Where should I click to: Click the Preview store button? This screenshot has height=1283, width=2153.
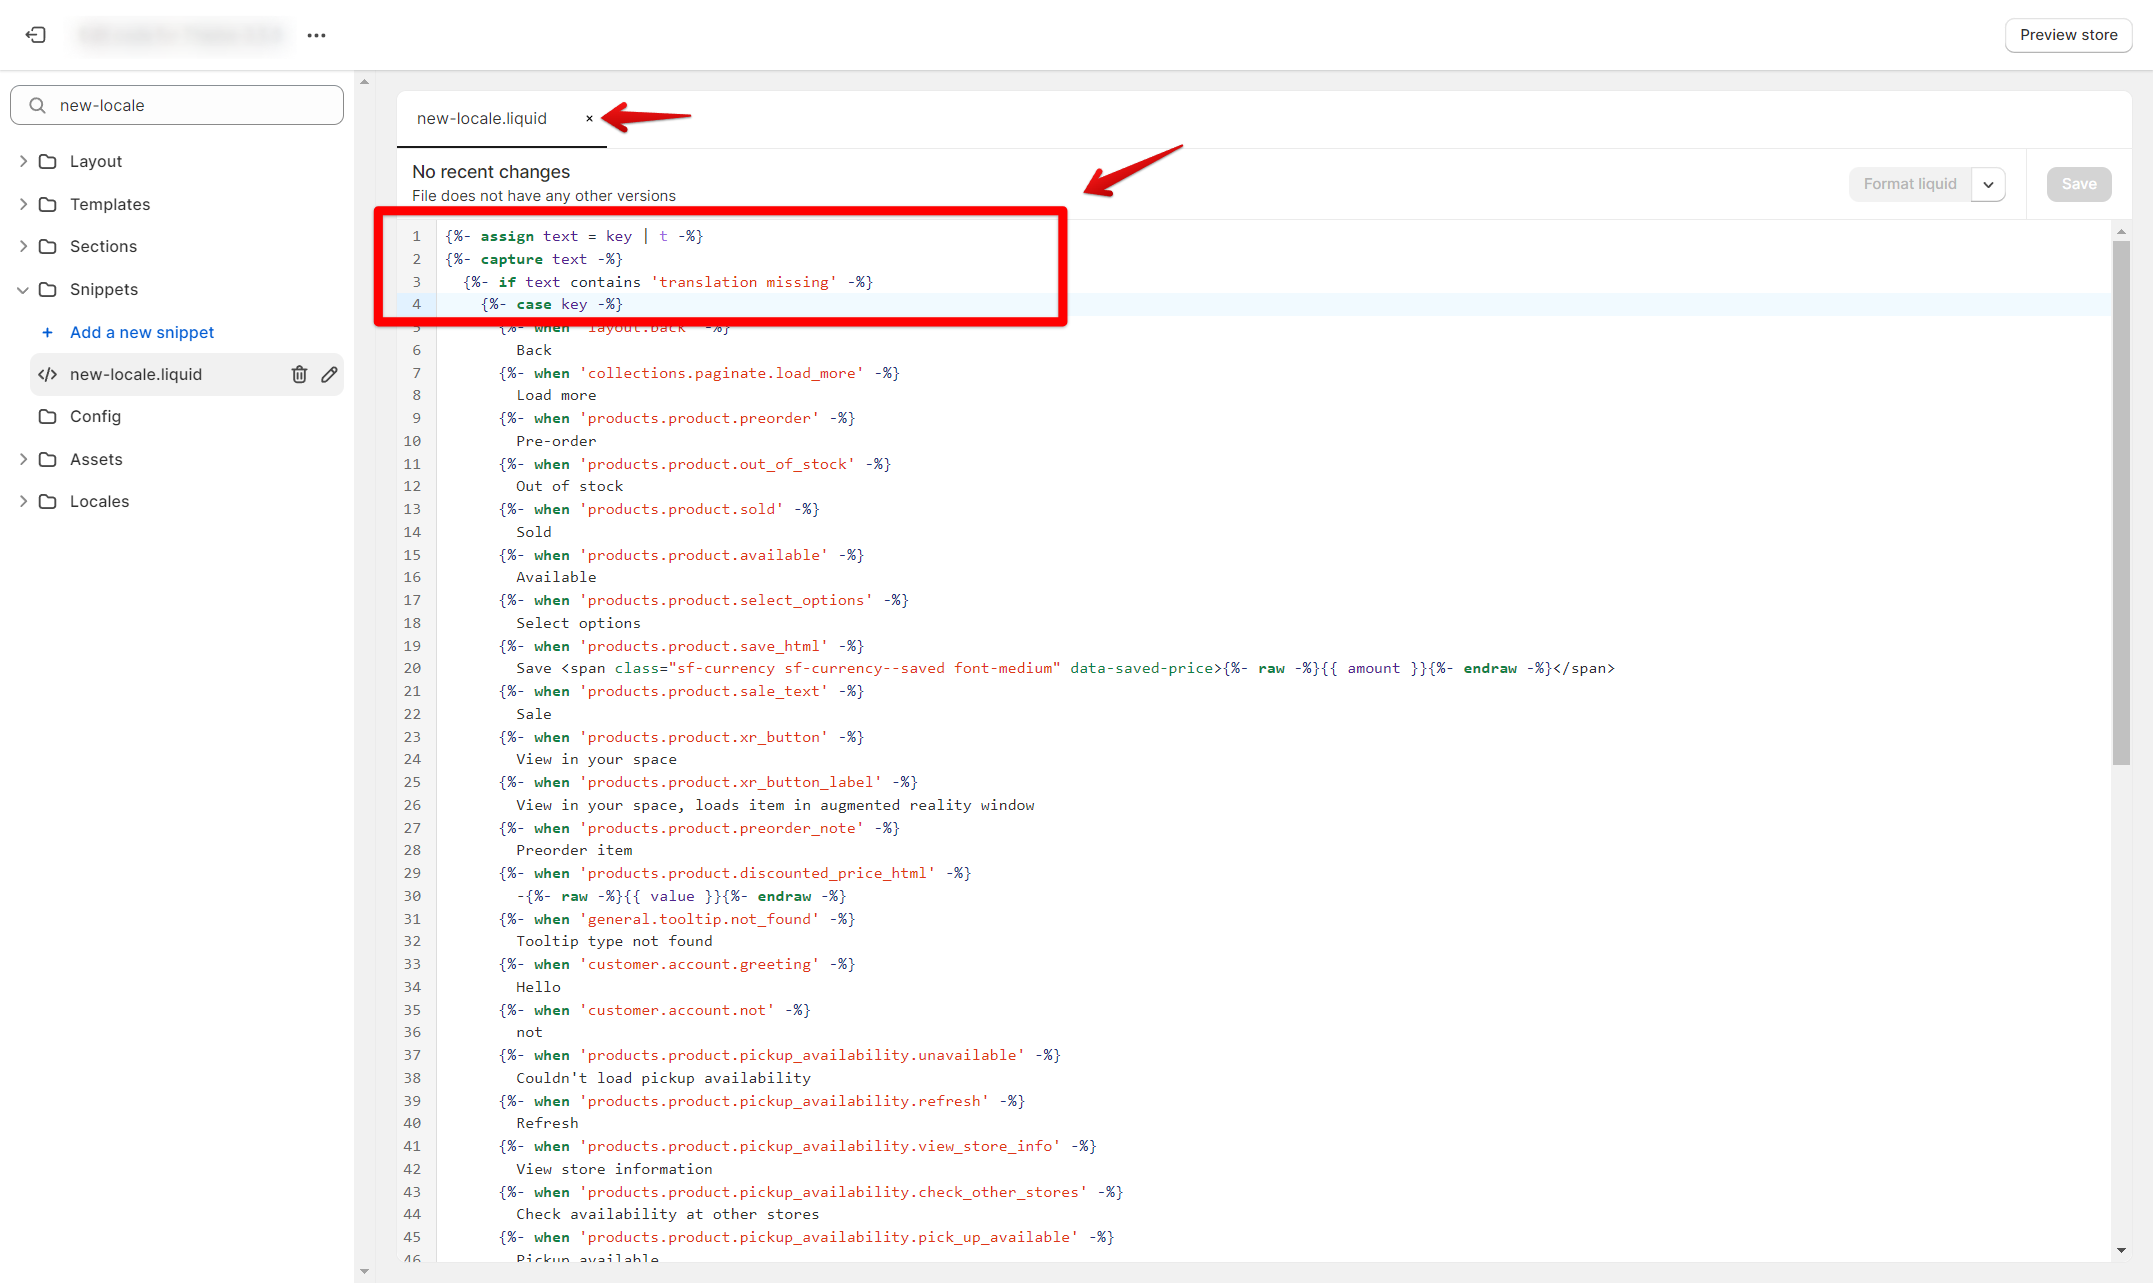2068,35
